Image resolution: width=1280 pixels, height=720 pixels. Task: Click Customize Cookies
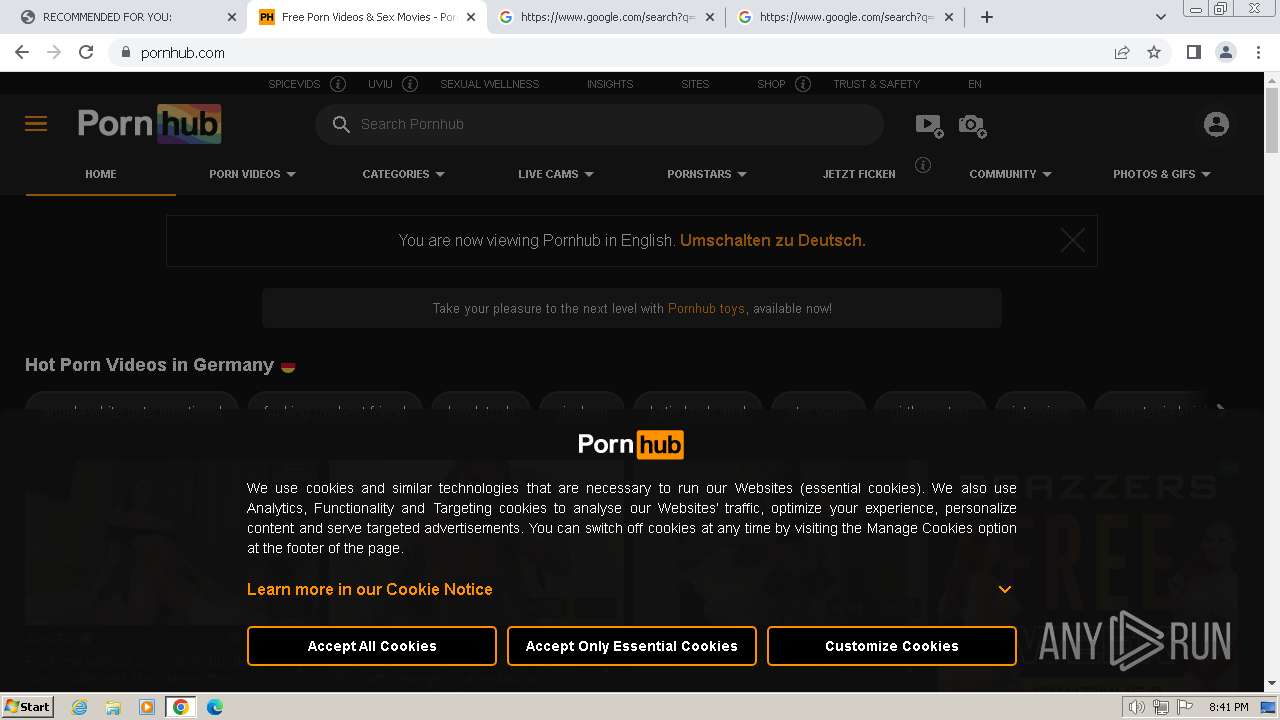892,646
